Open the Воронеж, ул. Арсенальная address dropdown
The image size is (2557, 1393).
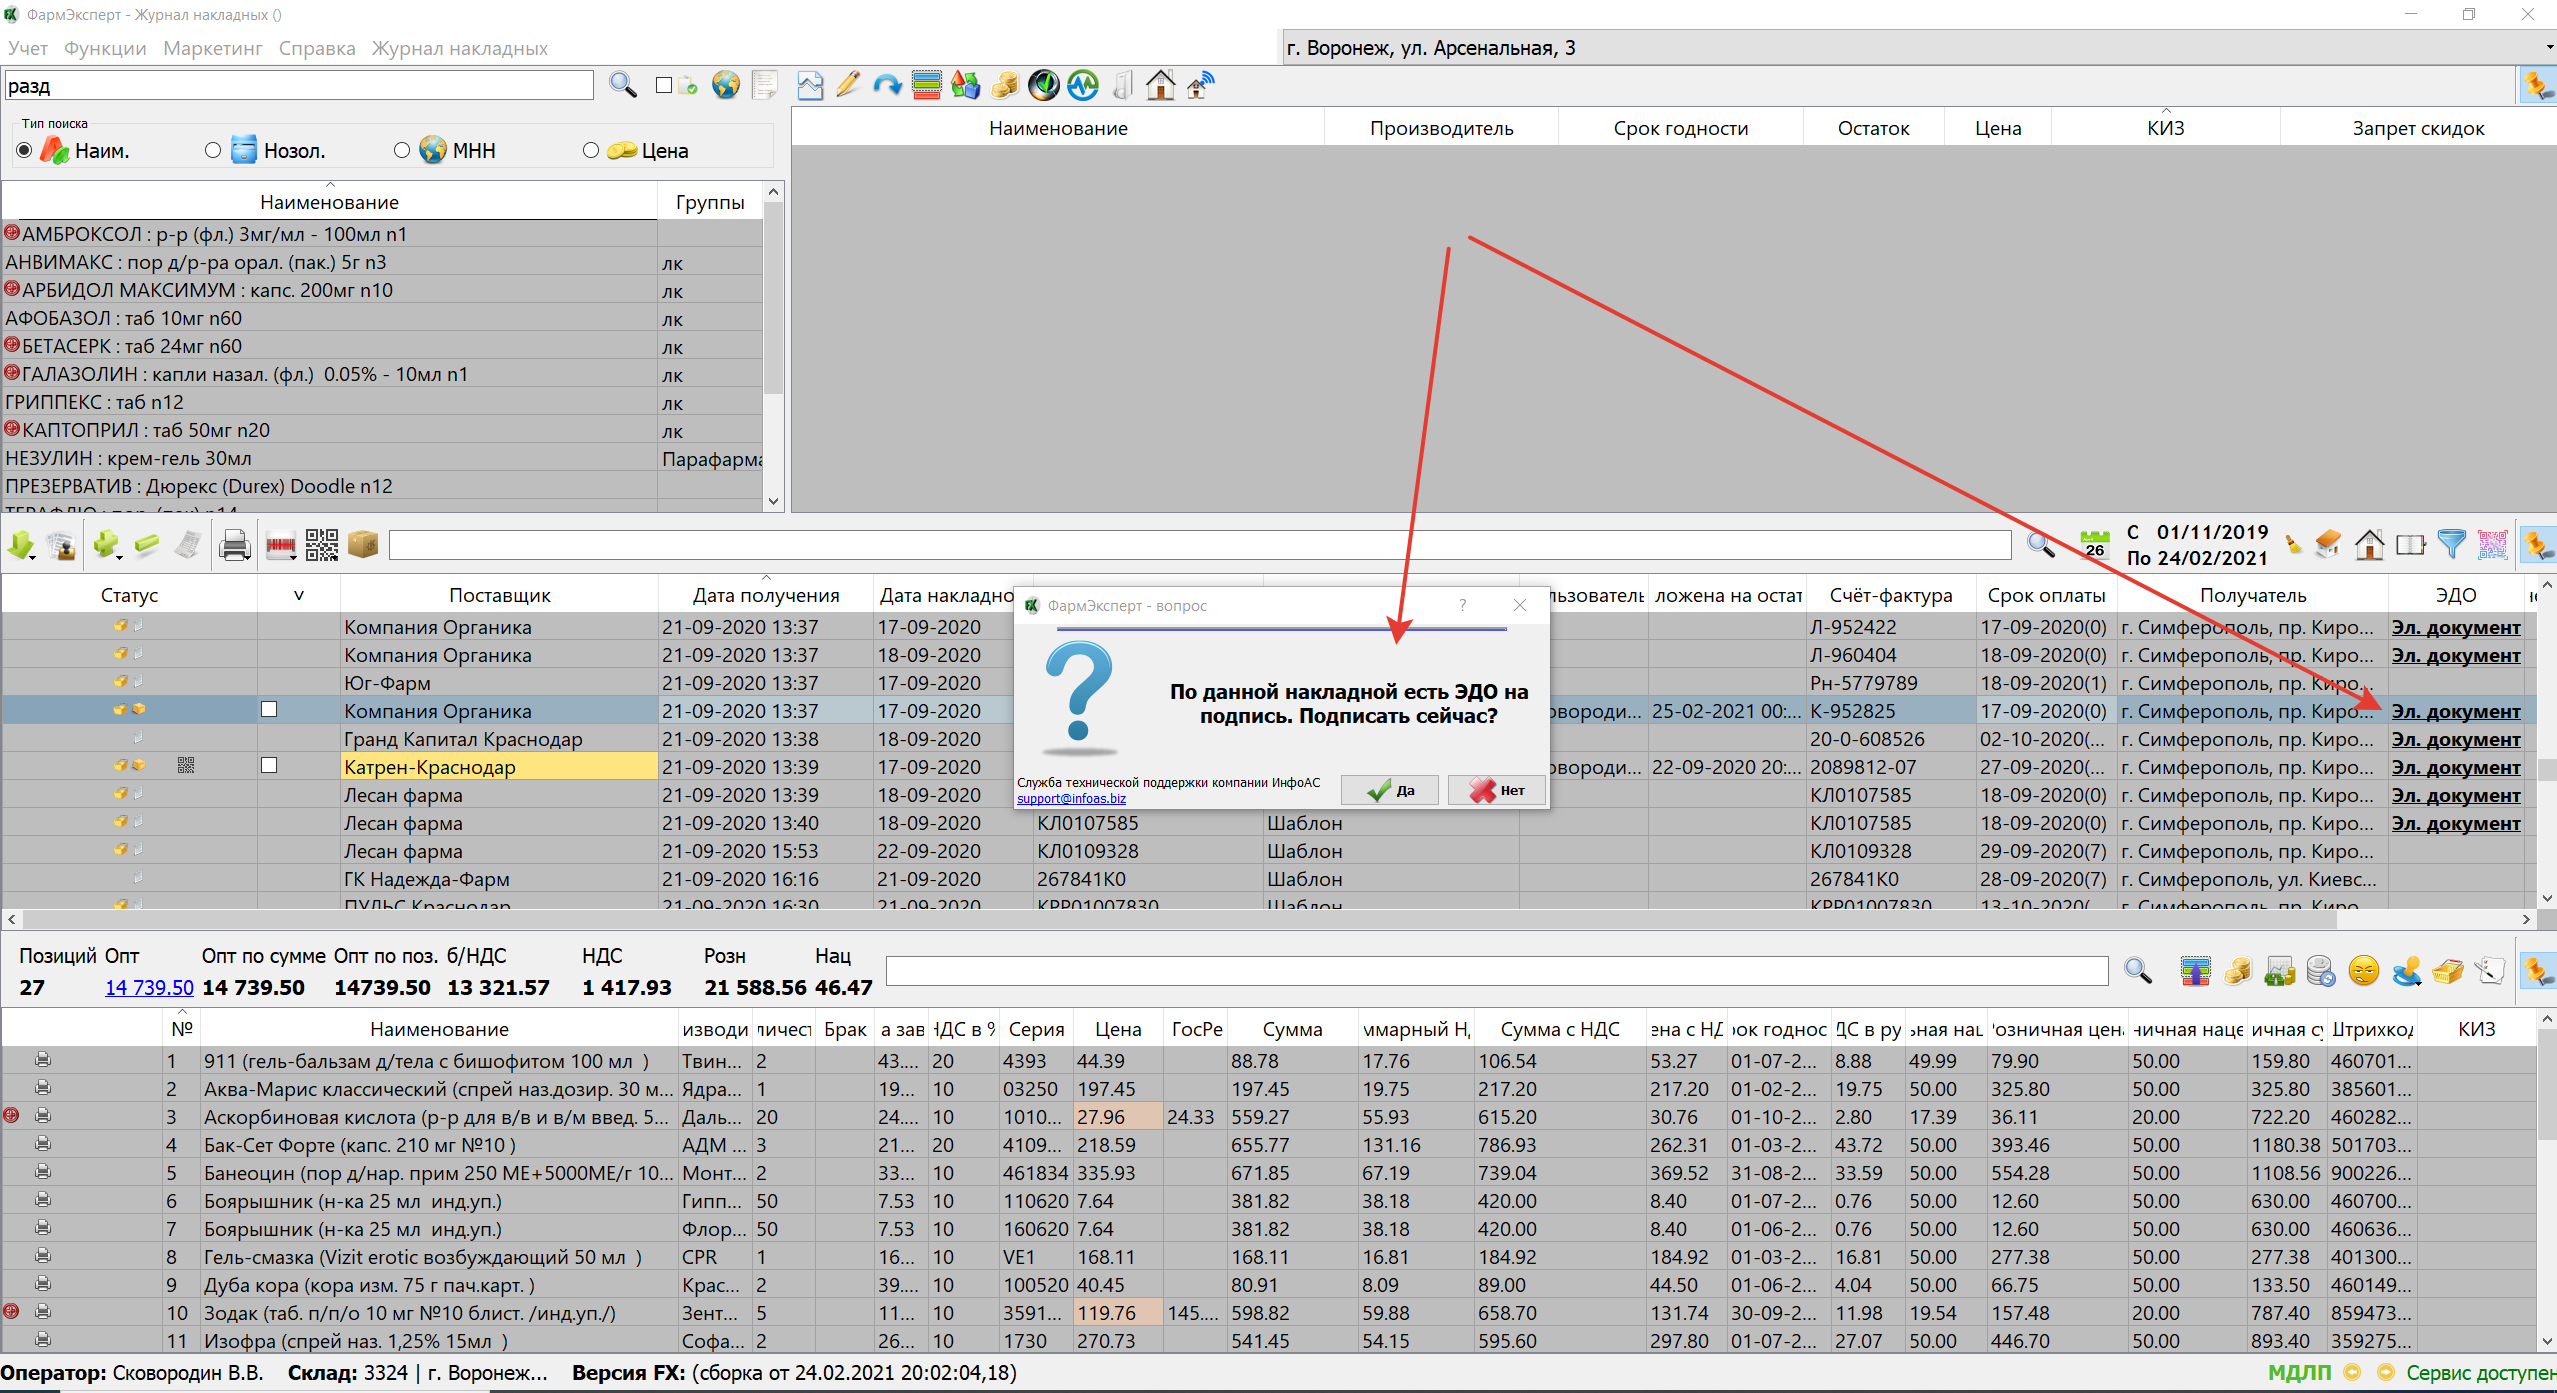point(2547,48)
